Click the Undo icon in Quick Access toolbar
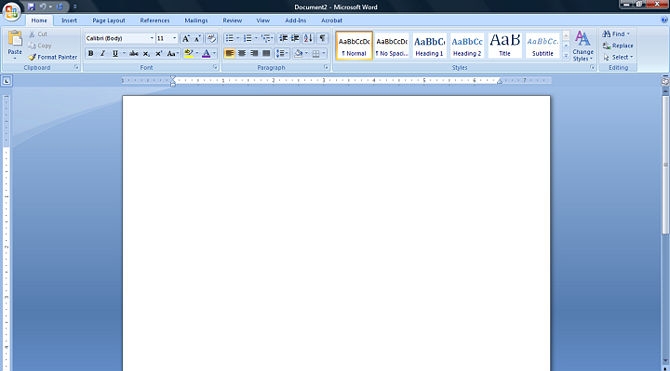Image resolution: width=670 pixels, height=371 pixels. [43, 7]
